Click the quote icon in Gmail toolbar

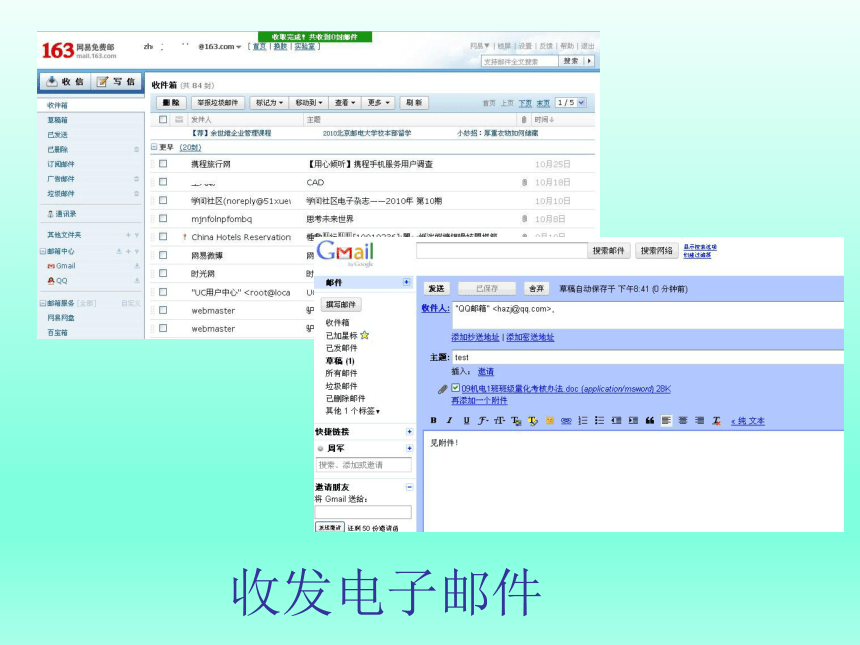650,420
